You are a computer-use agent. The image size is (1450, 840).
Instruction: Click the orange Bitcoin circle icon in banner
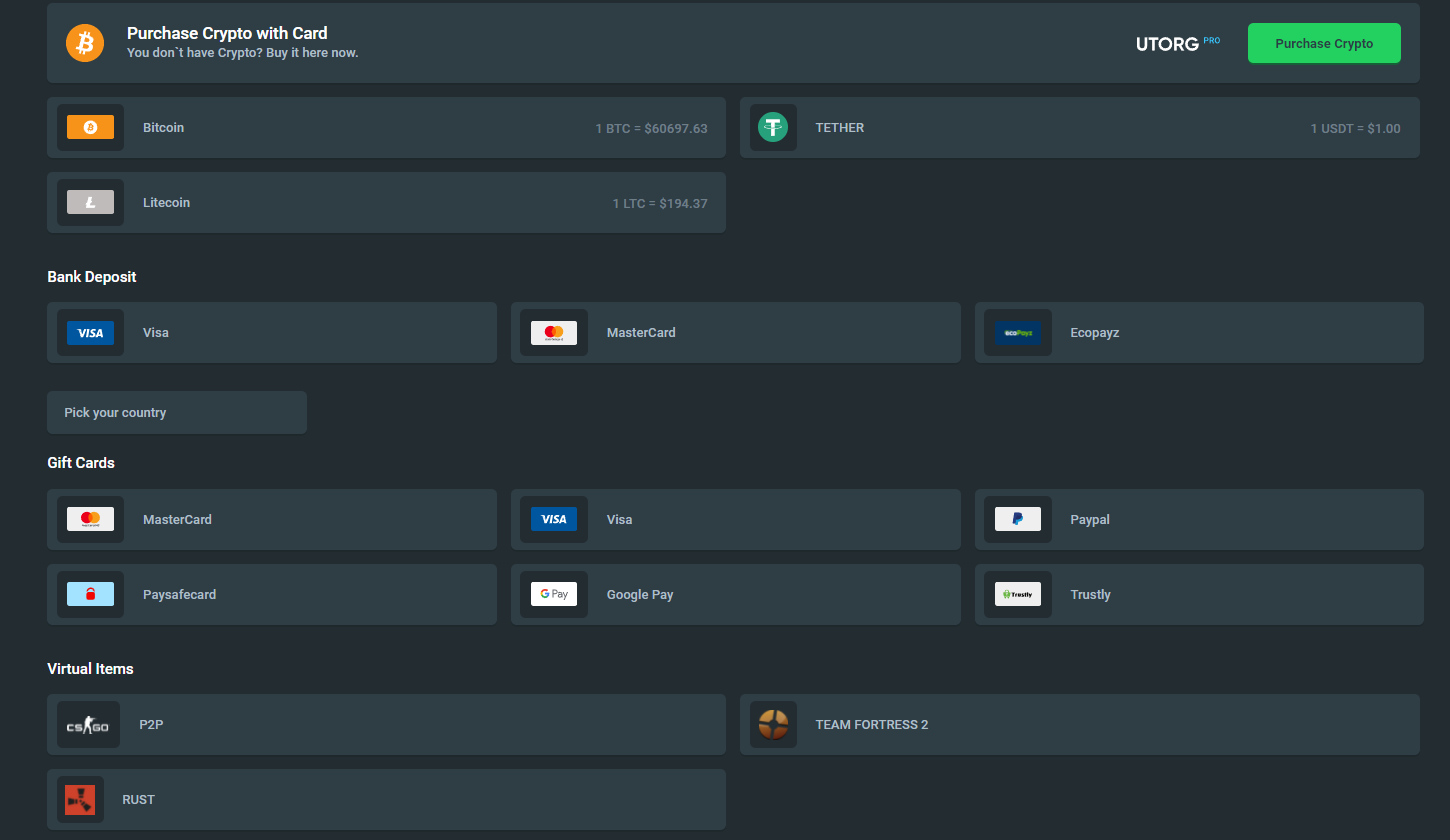click(85, 43)
